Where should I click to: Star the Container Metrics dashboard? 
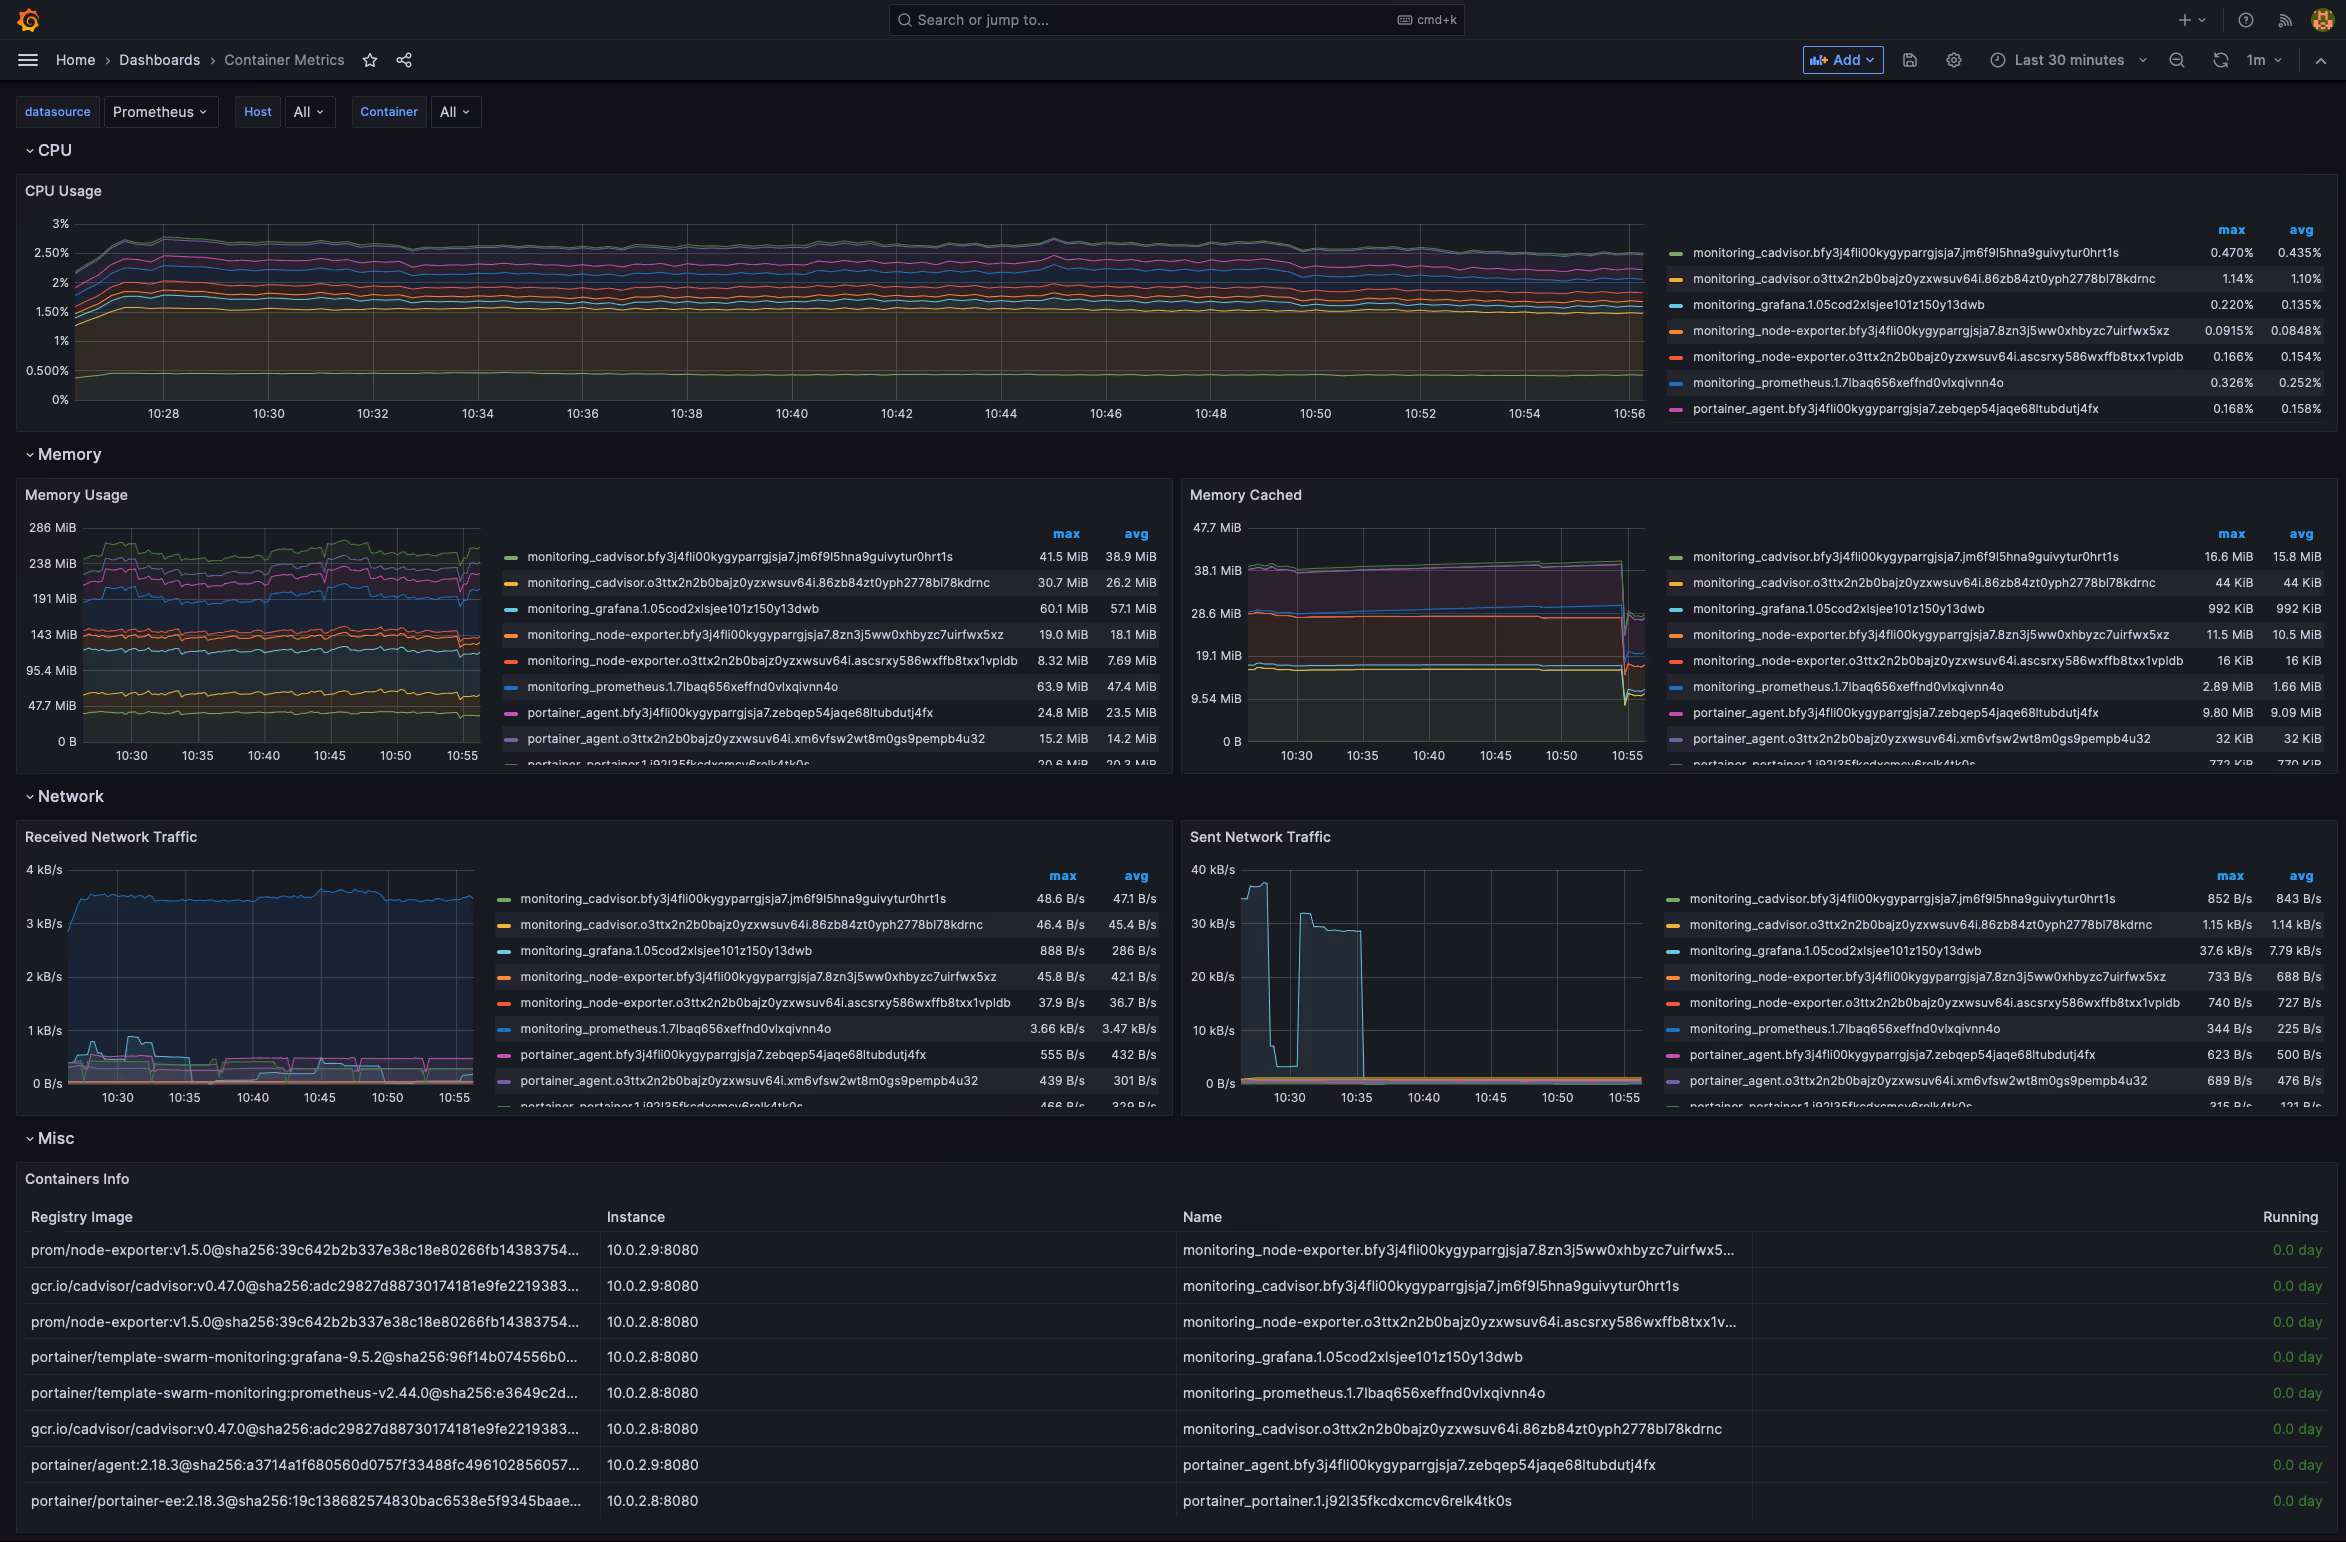point(370,60)
